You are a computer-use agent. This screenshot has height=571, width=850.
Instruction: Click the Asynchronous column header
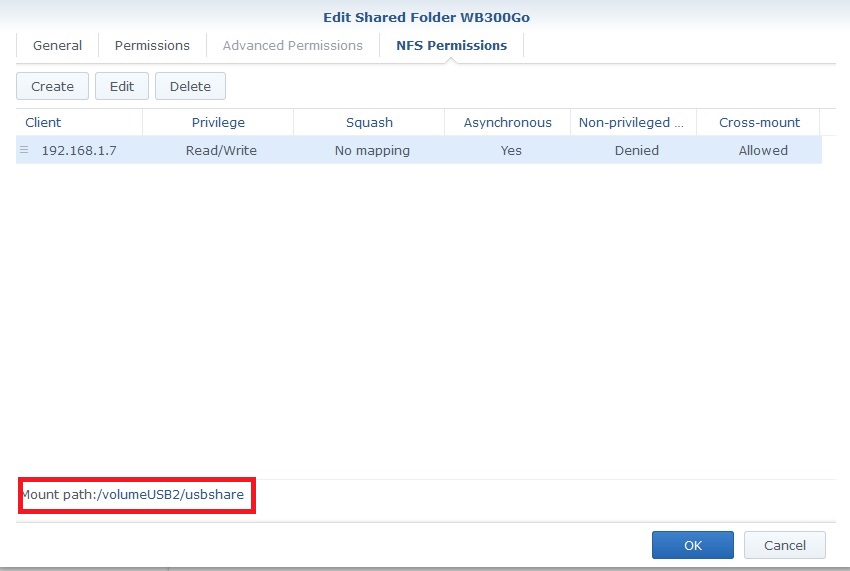coord(507,122)
